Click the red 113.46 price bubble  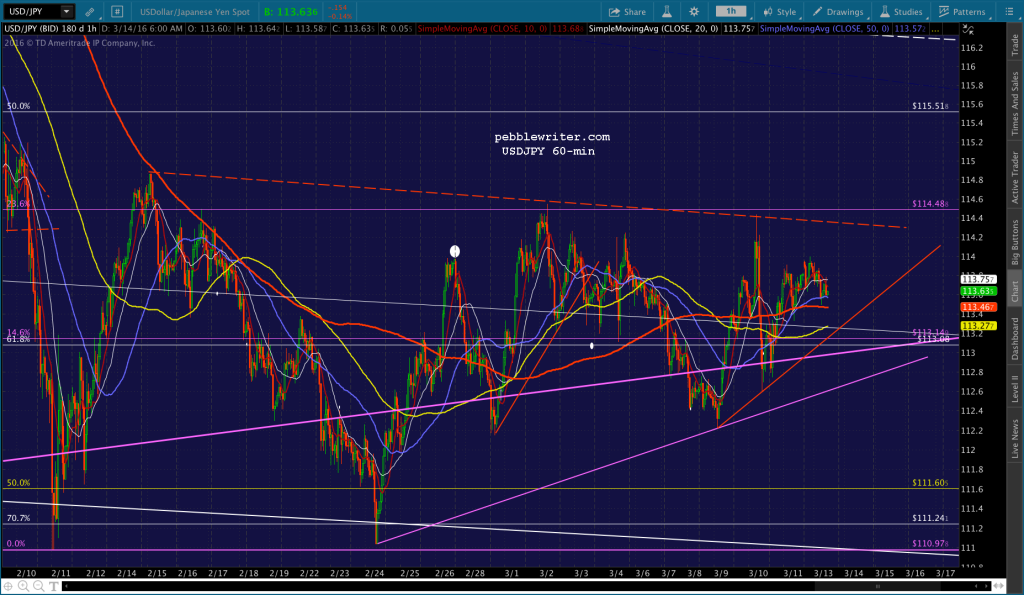(978, 307)
